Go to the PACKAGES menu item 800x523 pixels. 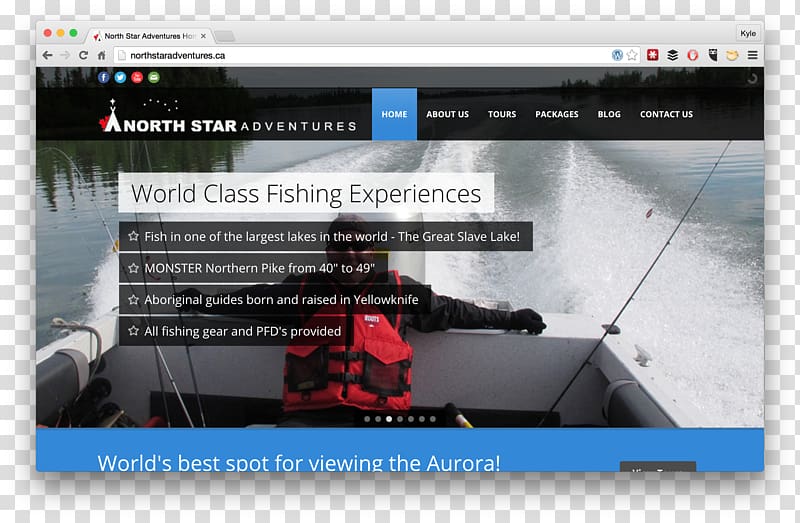[x=557, y=114]
